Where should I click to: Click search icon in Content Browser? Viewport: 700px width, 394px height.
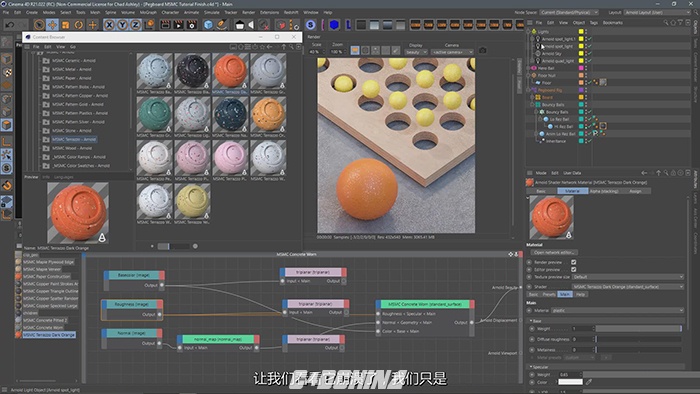291,47
